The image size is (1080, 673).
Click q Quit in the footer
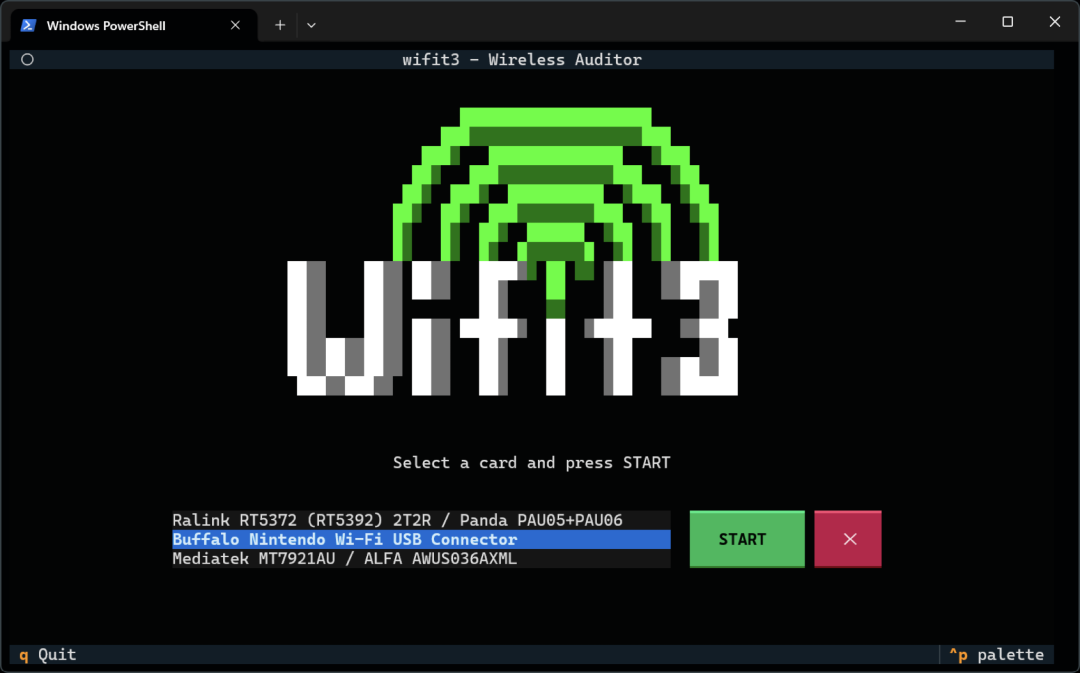[x=48, y=654]
